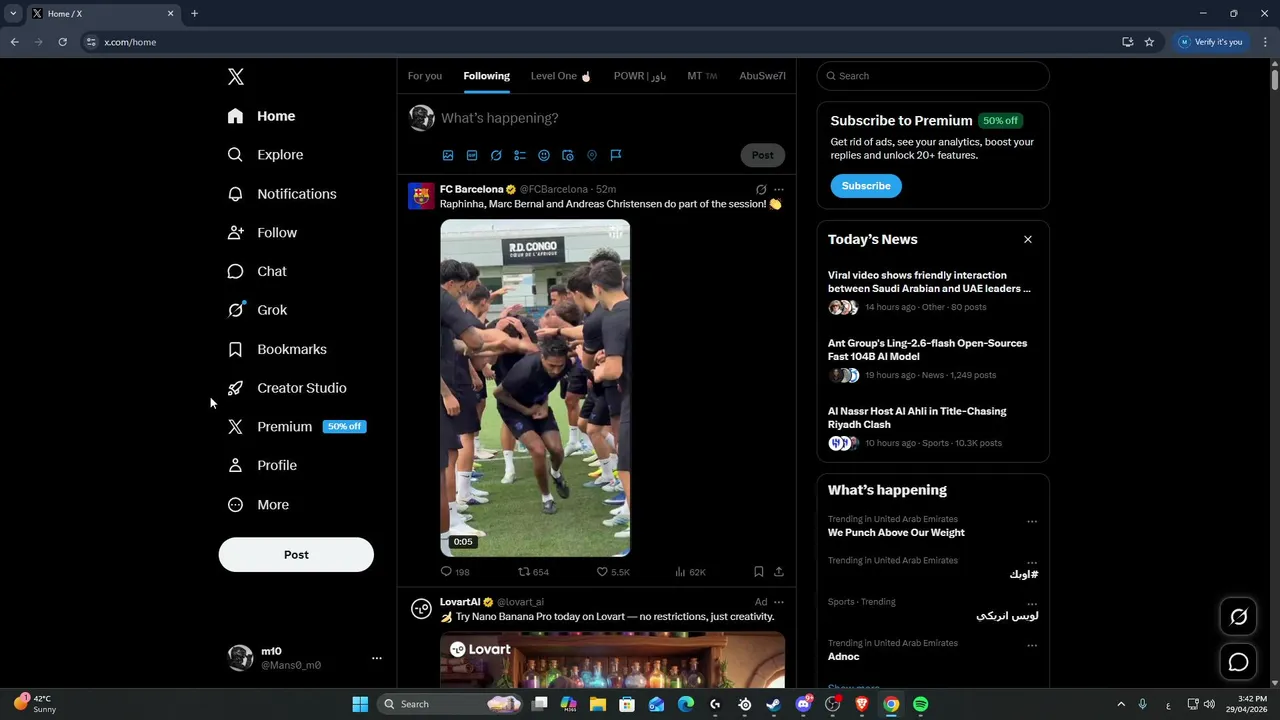Open Grok from the left sidebar
This screenshot has height=720, width=1280.
(x=257, y=310)
